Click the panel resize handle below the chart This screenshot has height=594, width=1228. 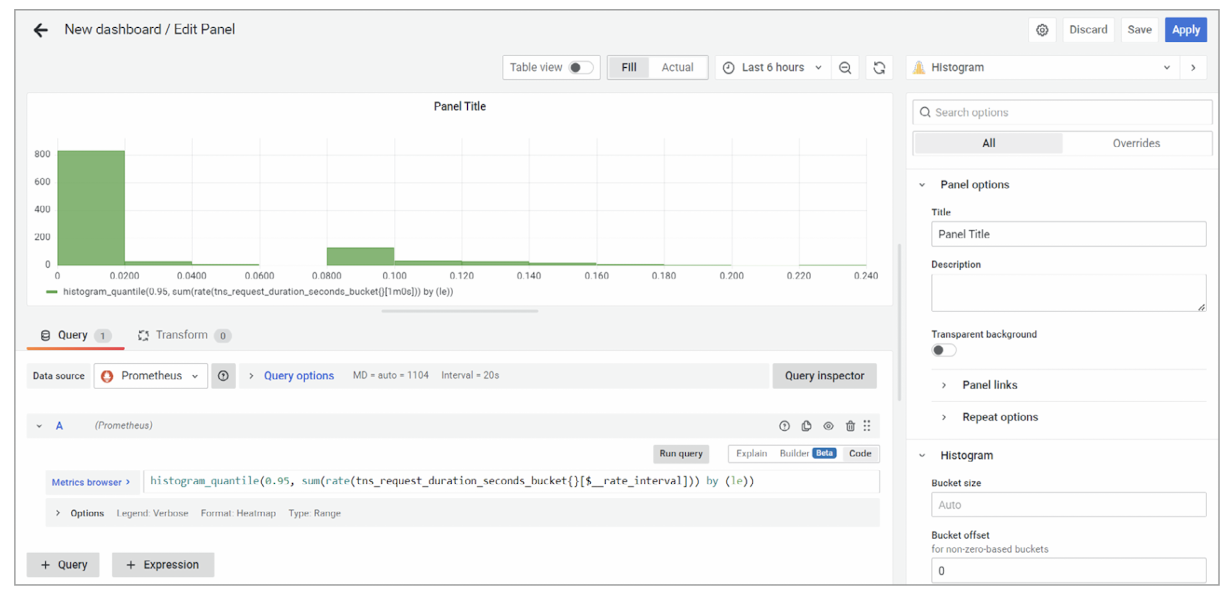coord(460,311)
